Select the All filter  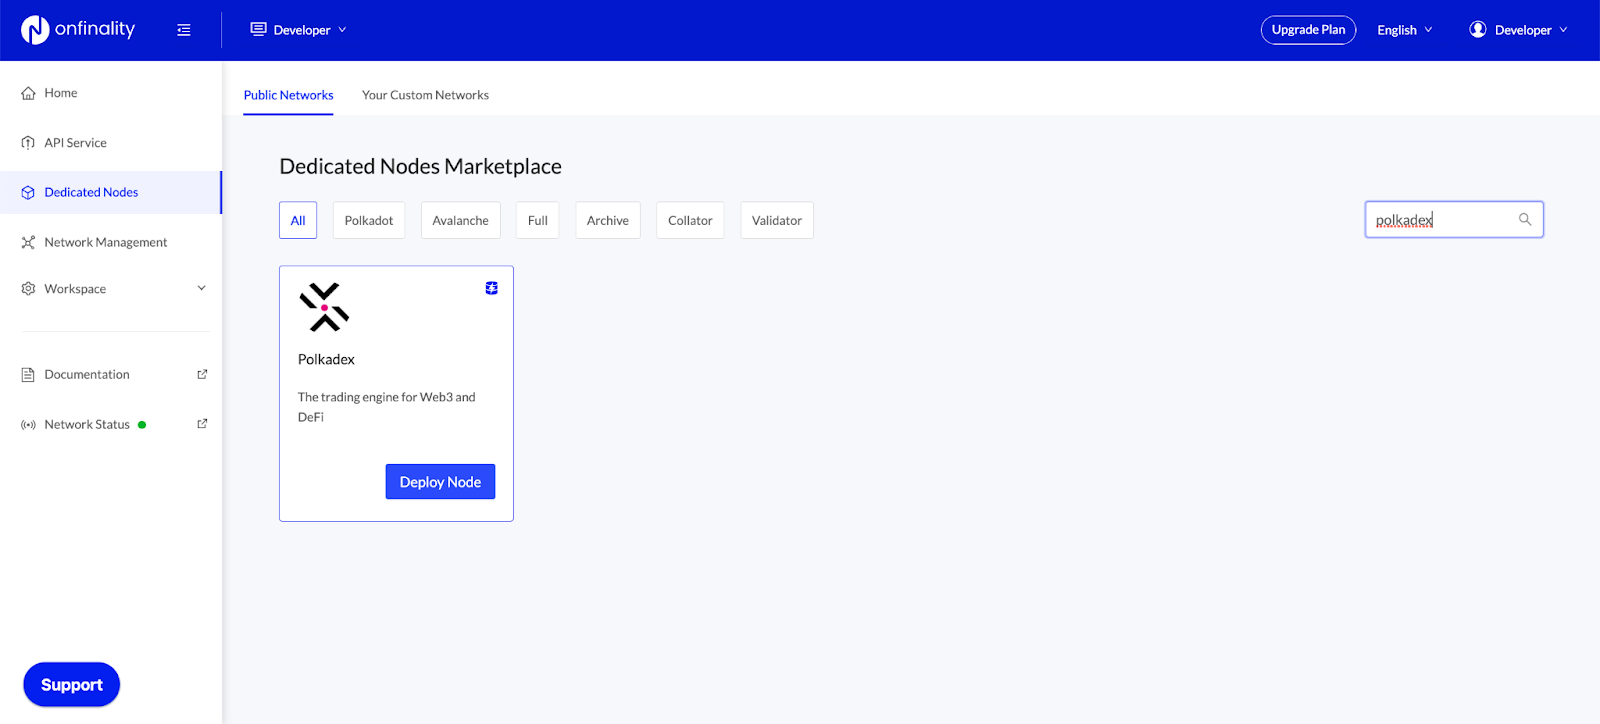coord(298,221)
